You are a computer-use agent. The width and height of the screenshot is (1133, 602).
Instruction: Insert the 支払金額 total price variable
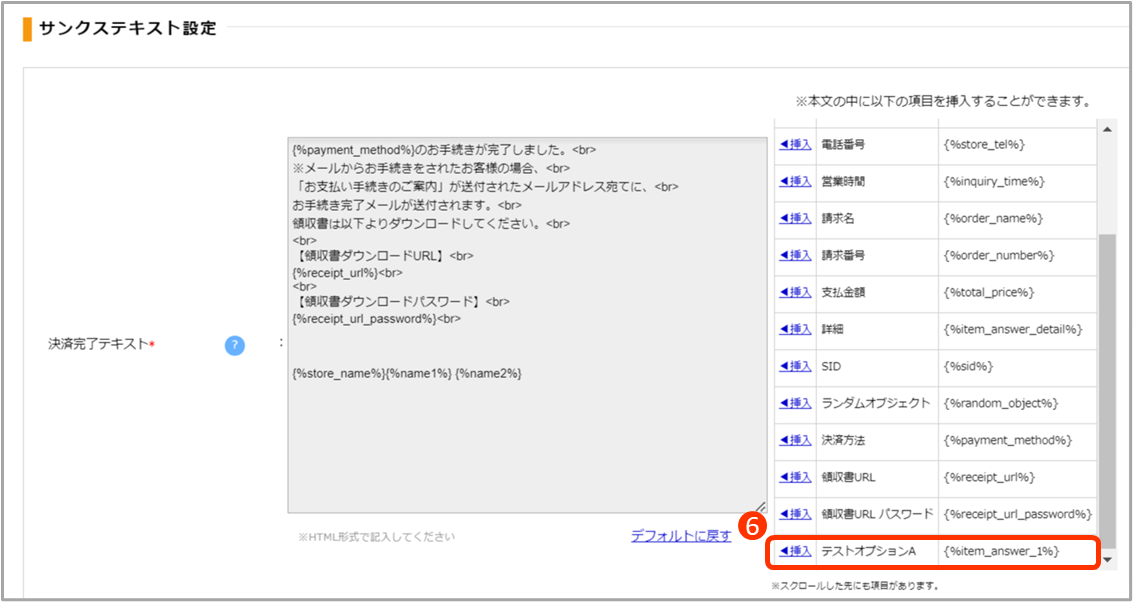tap(795, 293)
